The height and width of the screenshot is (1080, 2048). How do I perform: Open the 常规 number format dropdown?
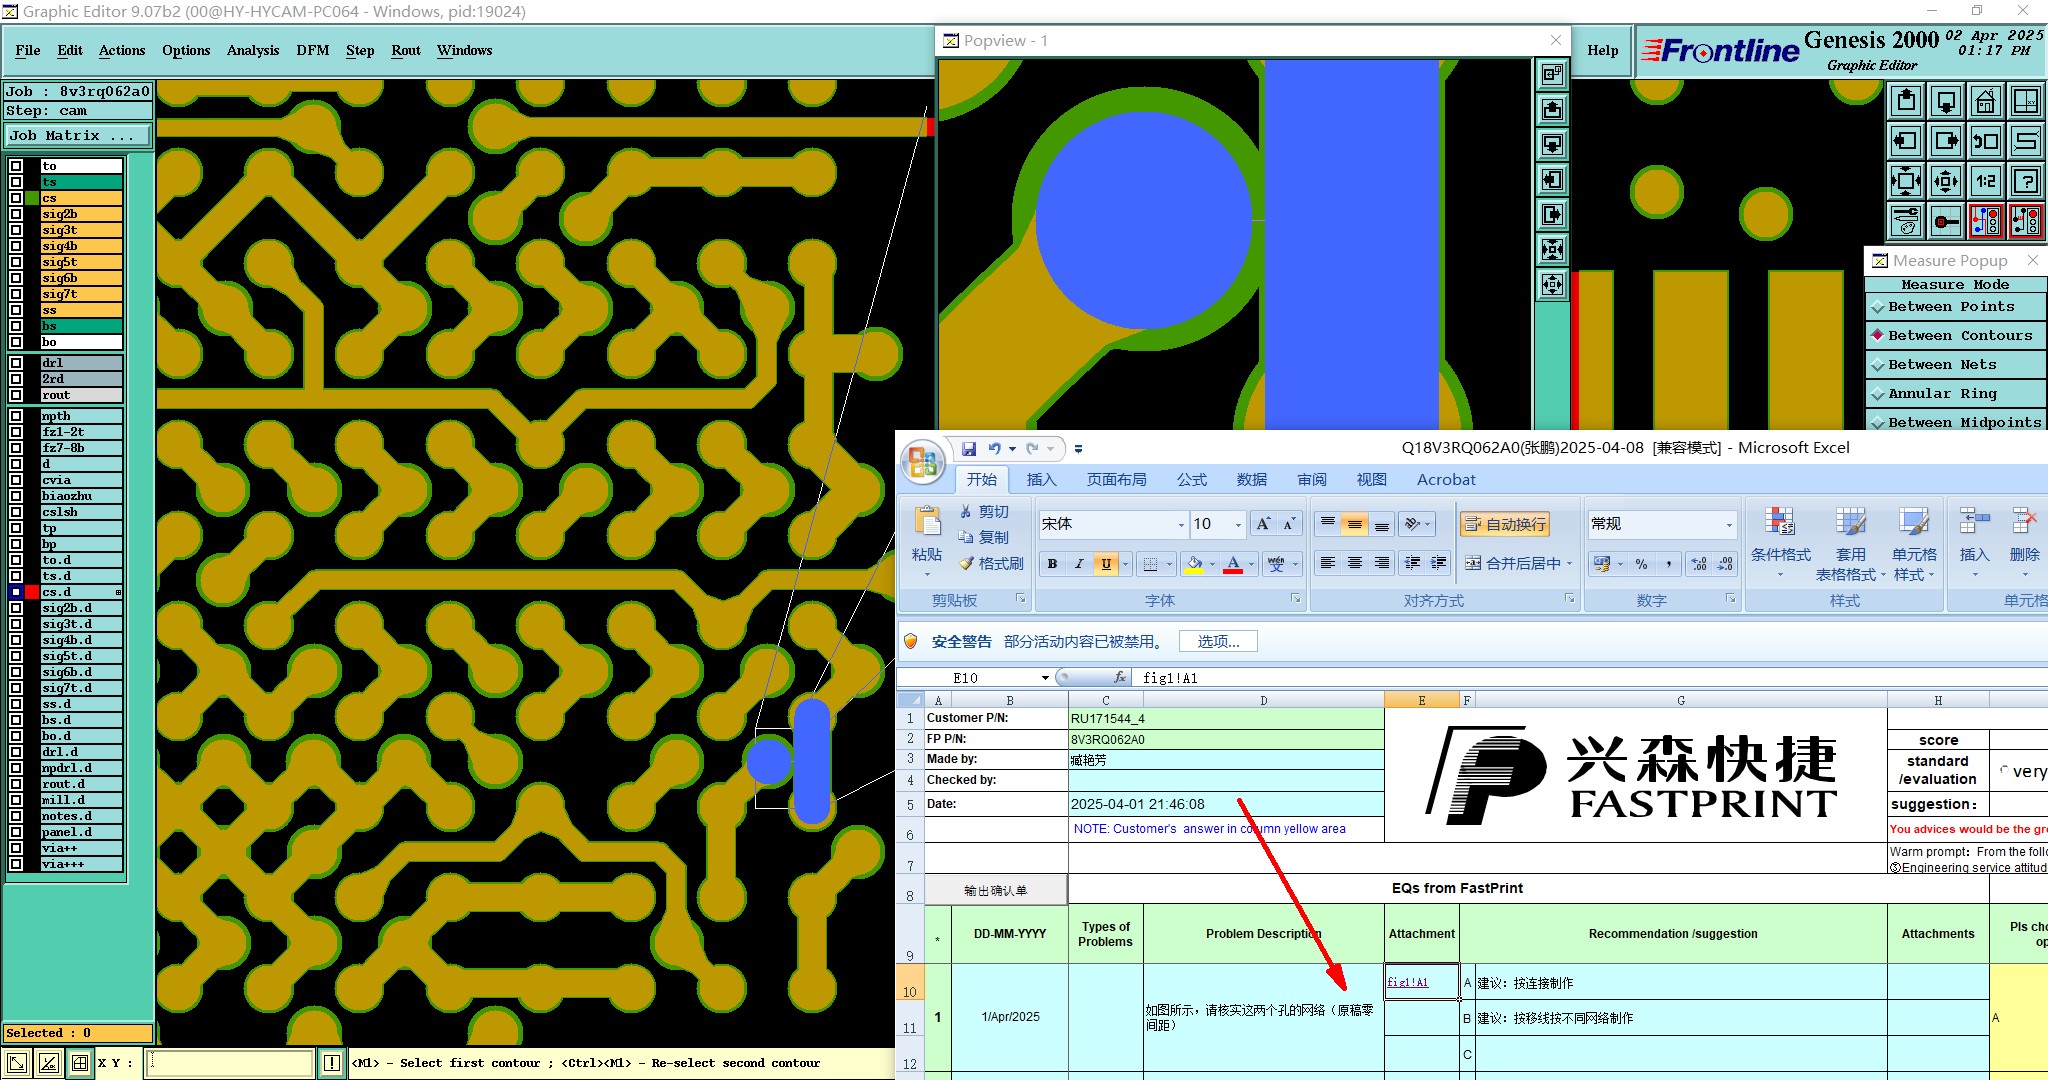[1728, 525]
